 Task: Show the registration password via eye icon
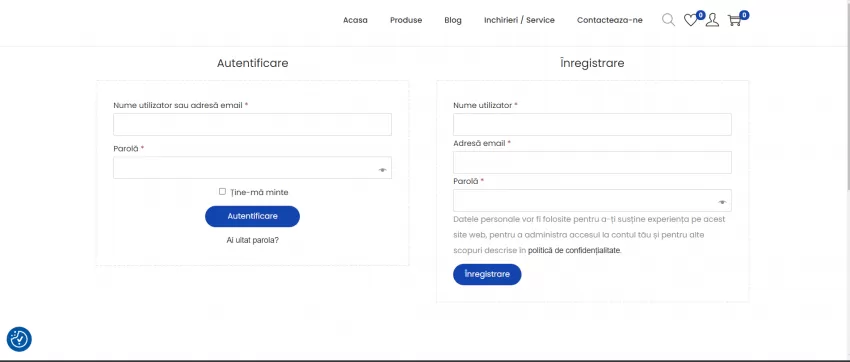pos(723,202)
